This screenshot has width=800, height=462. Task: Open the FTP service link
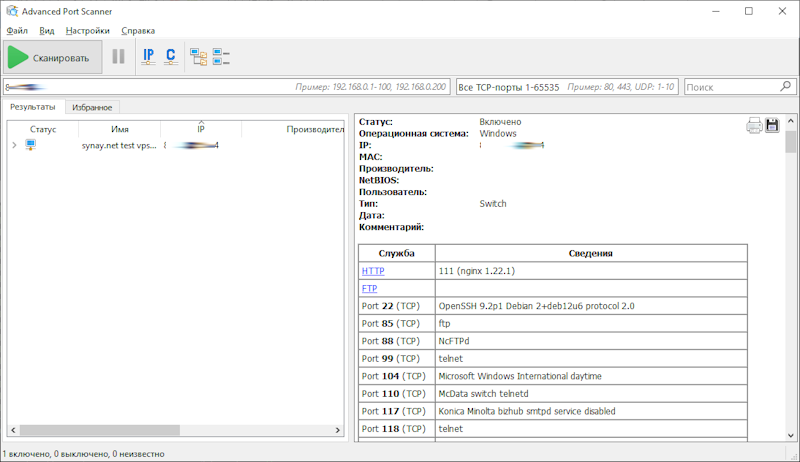[x=369, y=288]
